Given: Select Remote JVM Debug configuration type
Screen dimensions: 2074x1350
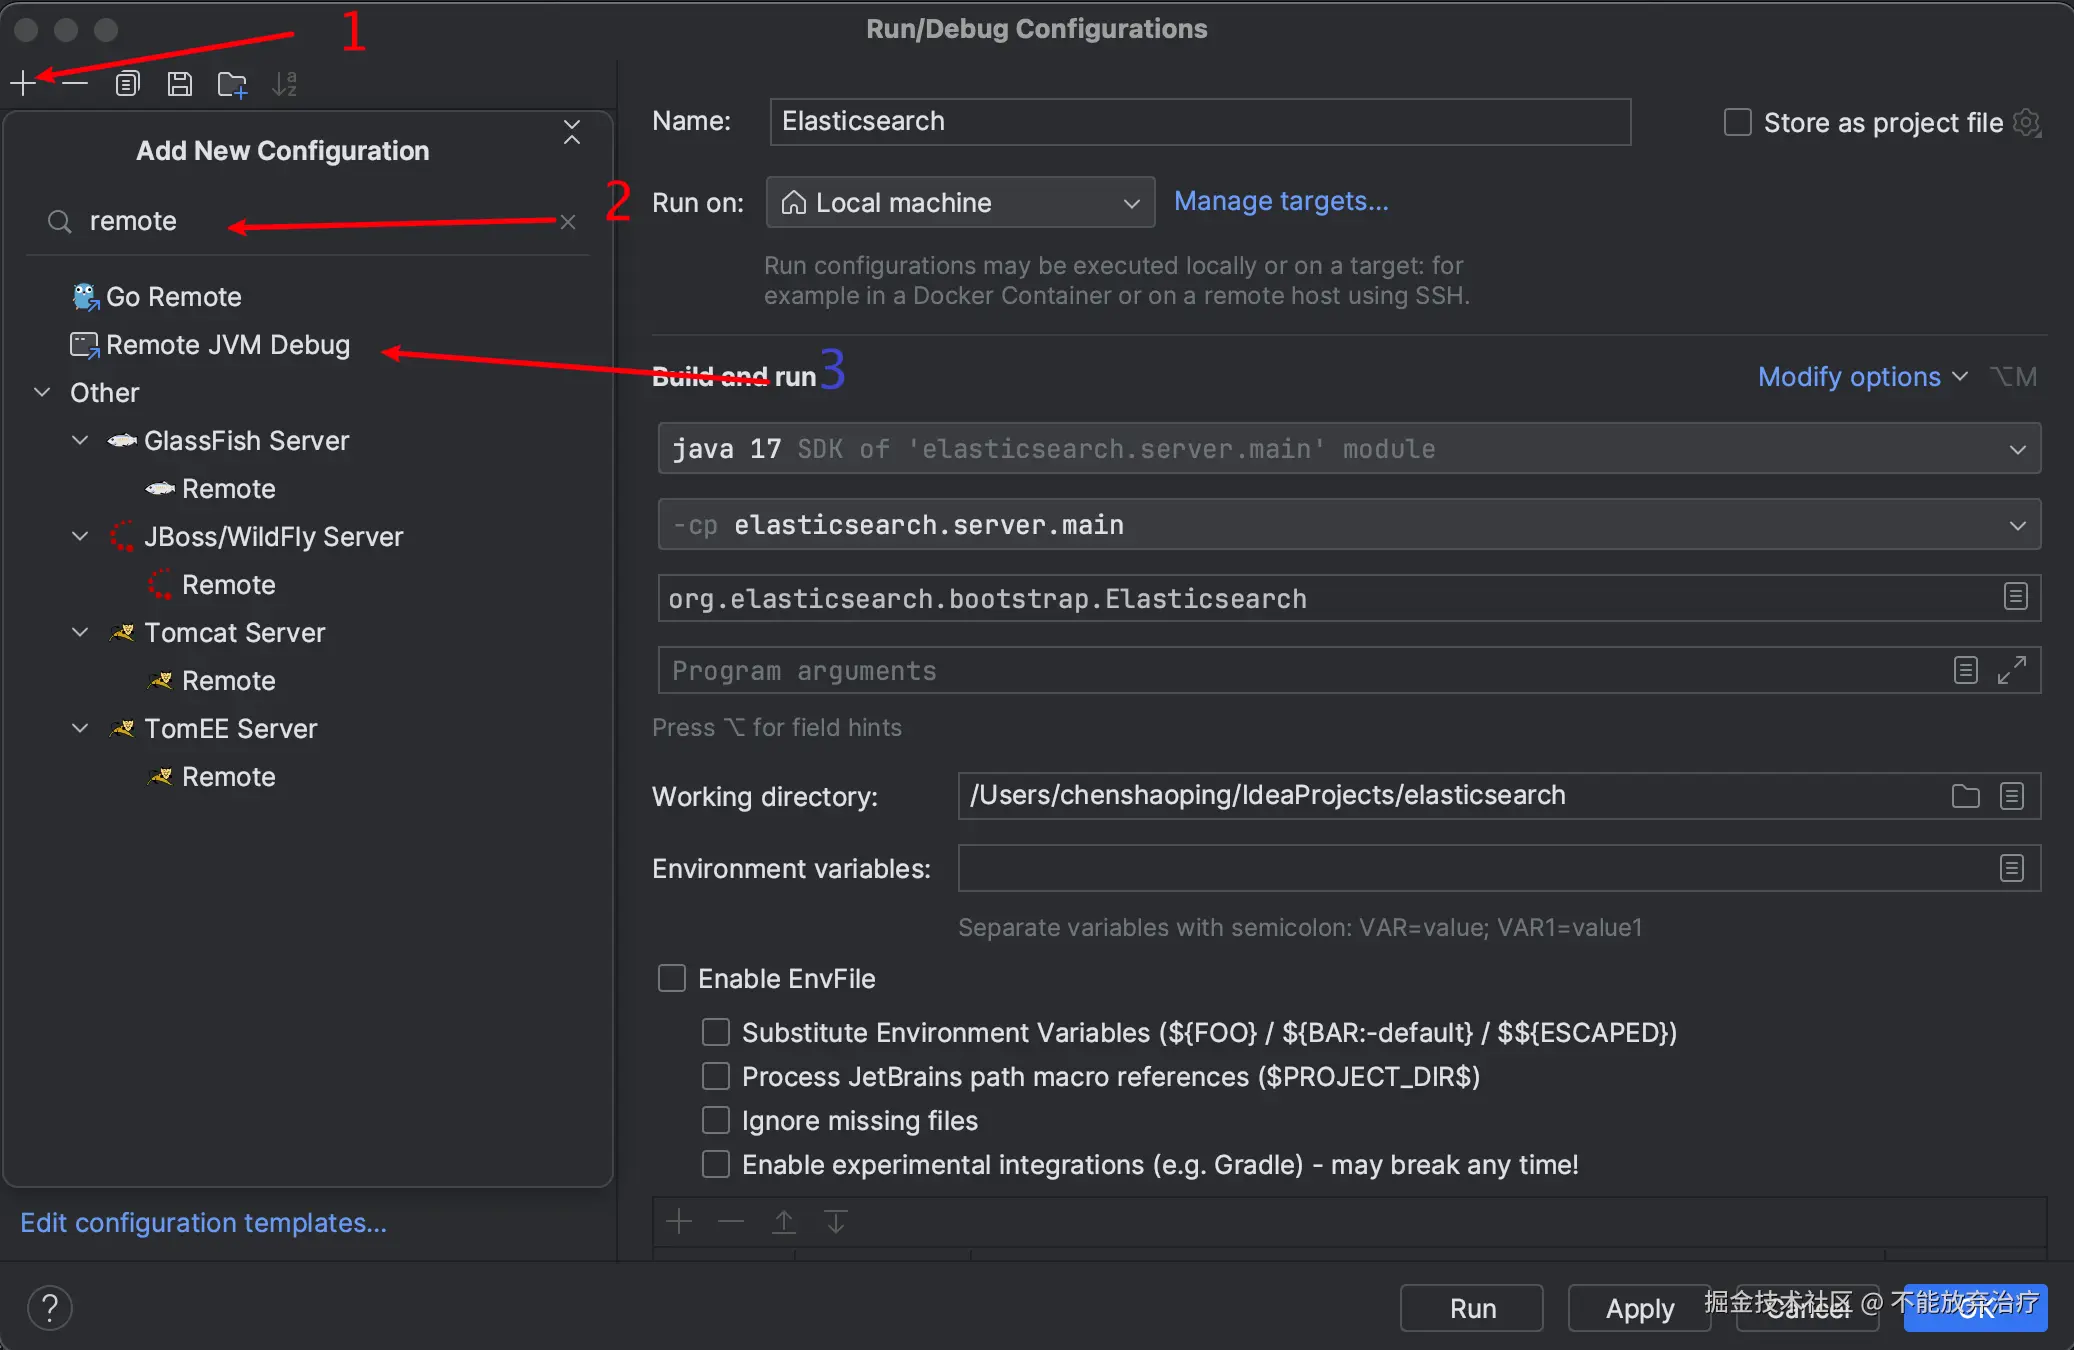Looking at the screenshot, I should point(227,345).
